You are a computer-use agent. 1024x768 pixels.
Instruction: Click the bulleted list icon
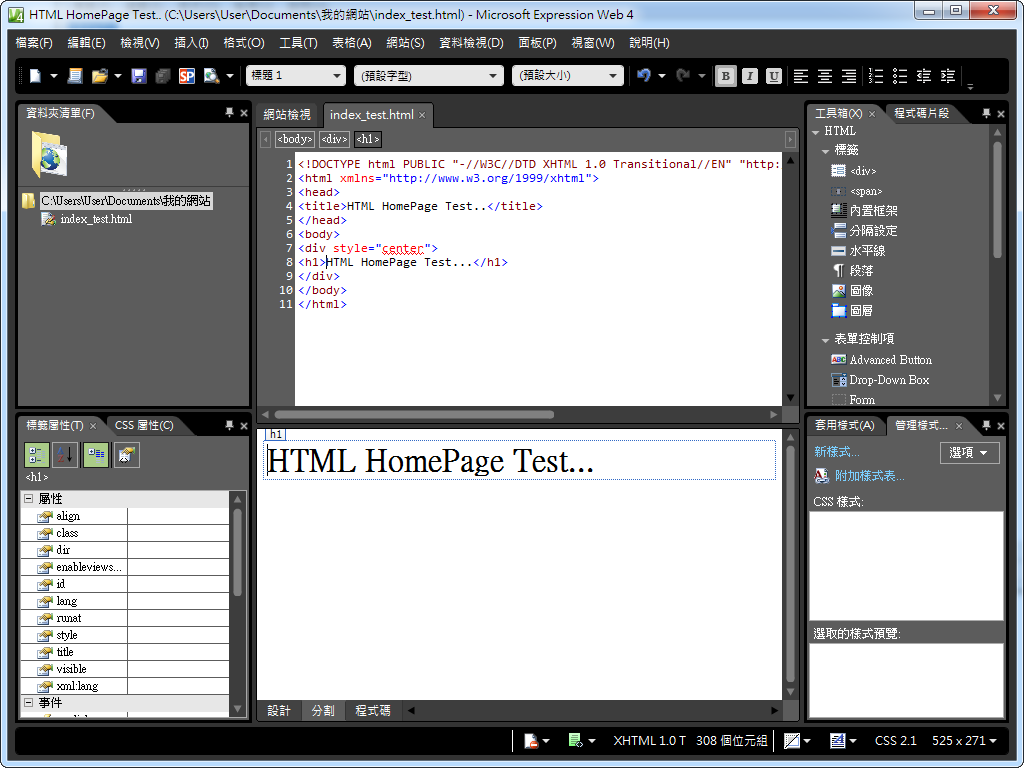point(900,76)
